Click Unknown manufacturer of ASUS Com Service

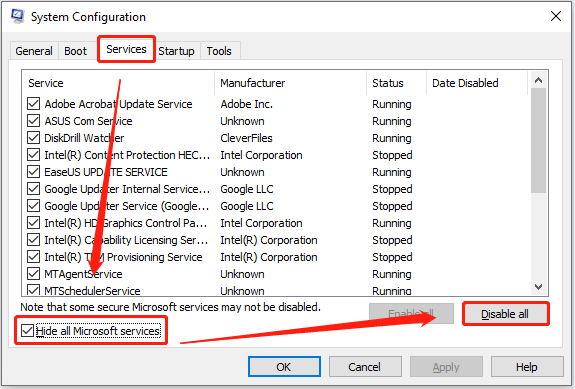[x=242, y=121]
